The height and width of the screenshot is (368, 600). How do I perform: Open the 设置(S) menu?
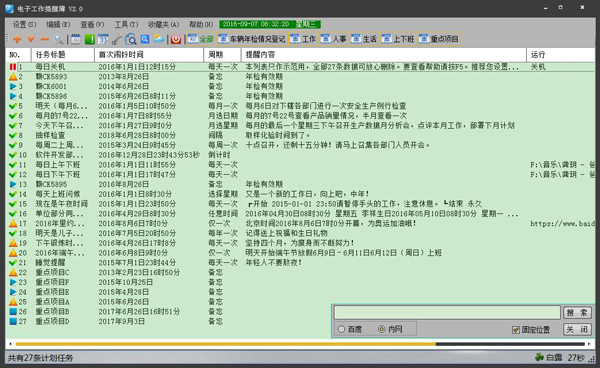(x=24, y=24)
